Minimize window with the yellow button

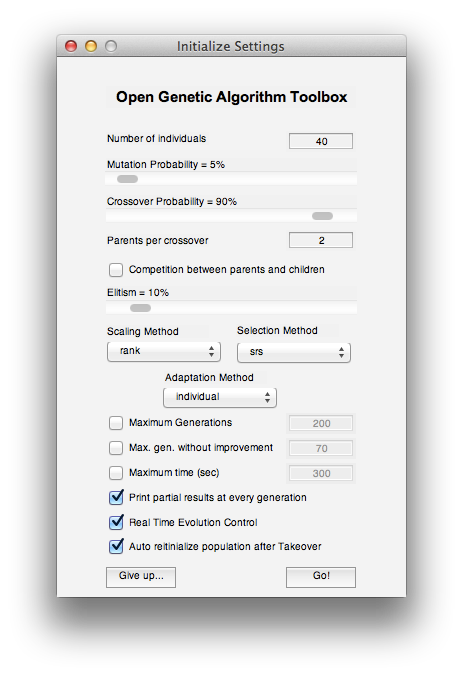pos(91,46)
